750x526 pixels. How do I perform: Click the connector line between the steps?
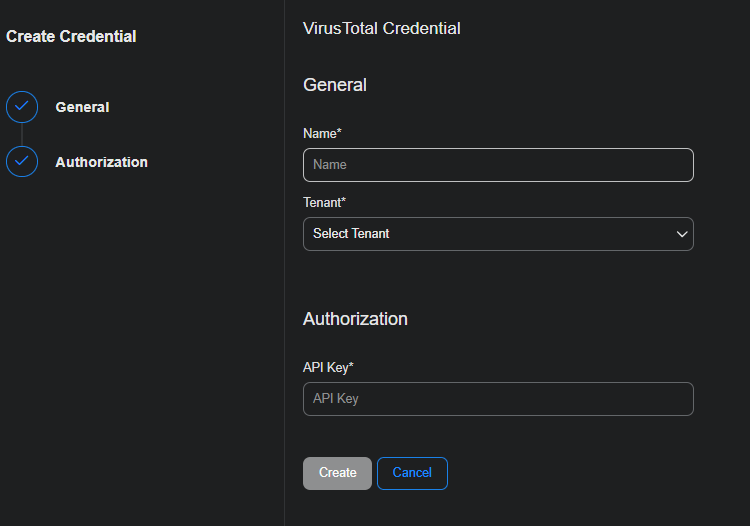(x=22, y=134)
